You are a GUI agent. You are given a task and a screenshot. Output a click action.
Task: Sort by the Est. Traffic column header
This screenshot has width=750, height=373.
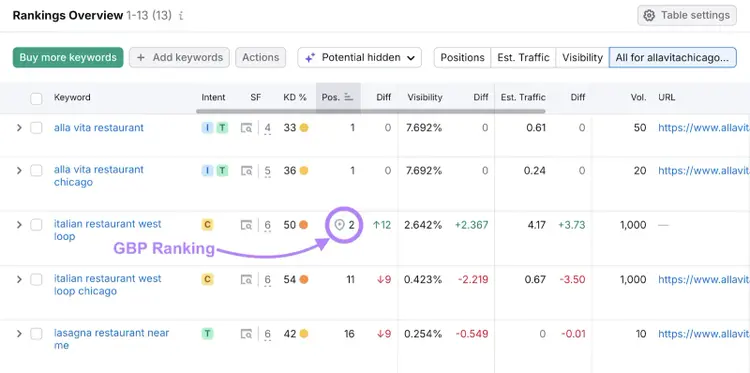(x=523, y=98)
